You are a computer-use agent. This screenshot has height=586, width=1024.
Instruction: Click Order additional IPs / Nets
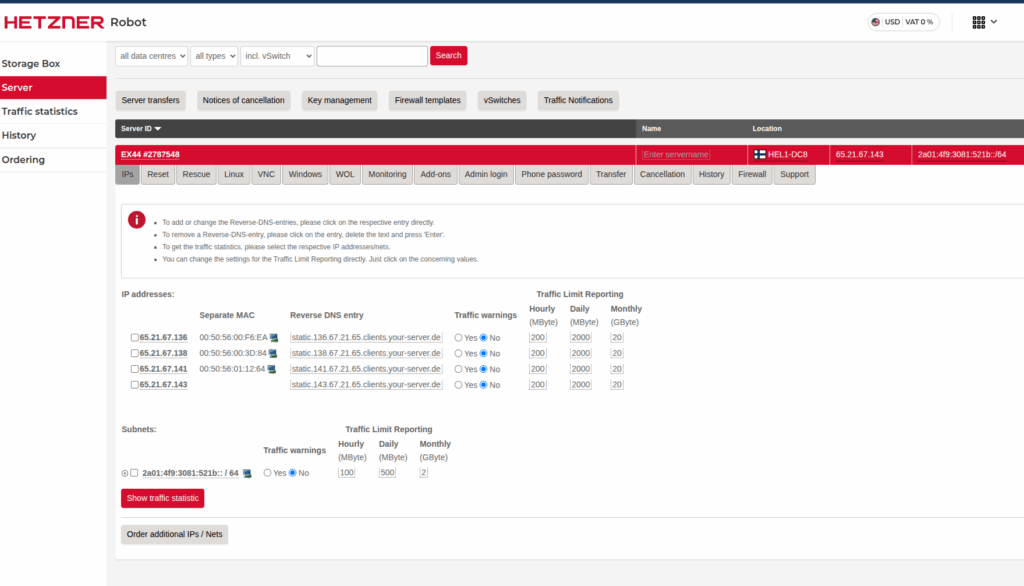pos(174,533)
